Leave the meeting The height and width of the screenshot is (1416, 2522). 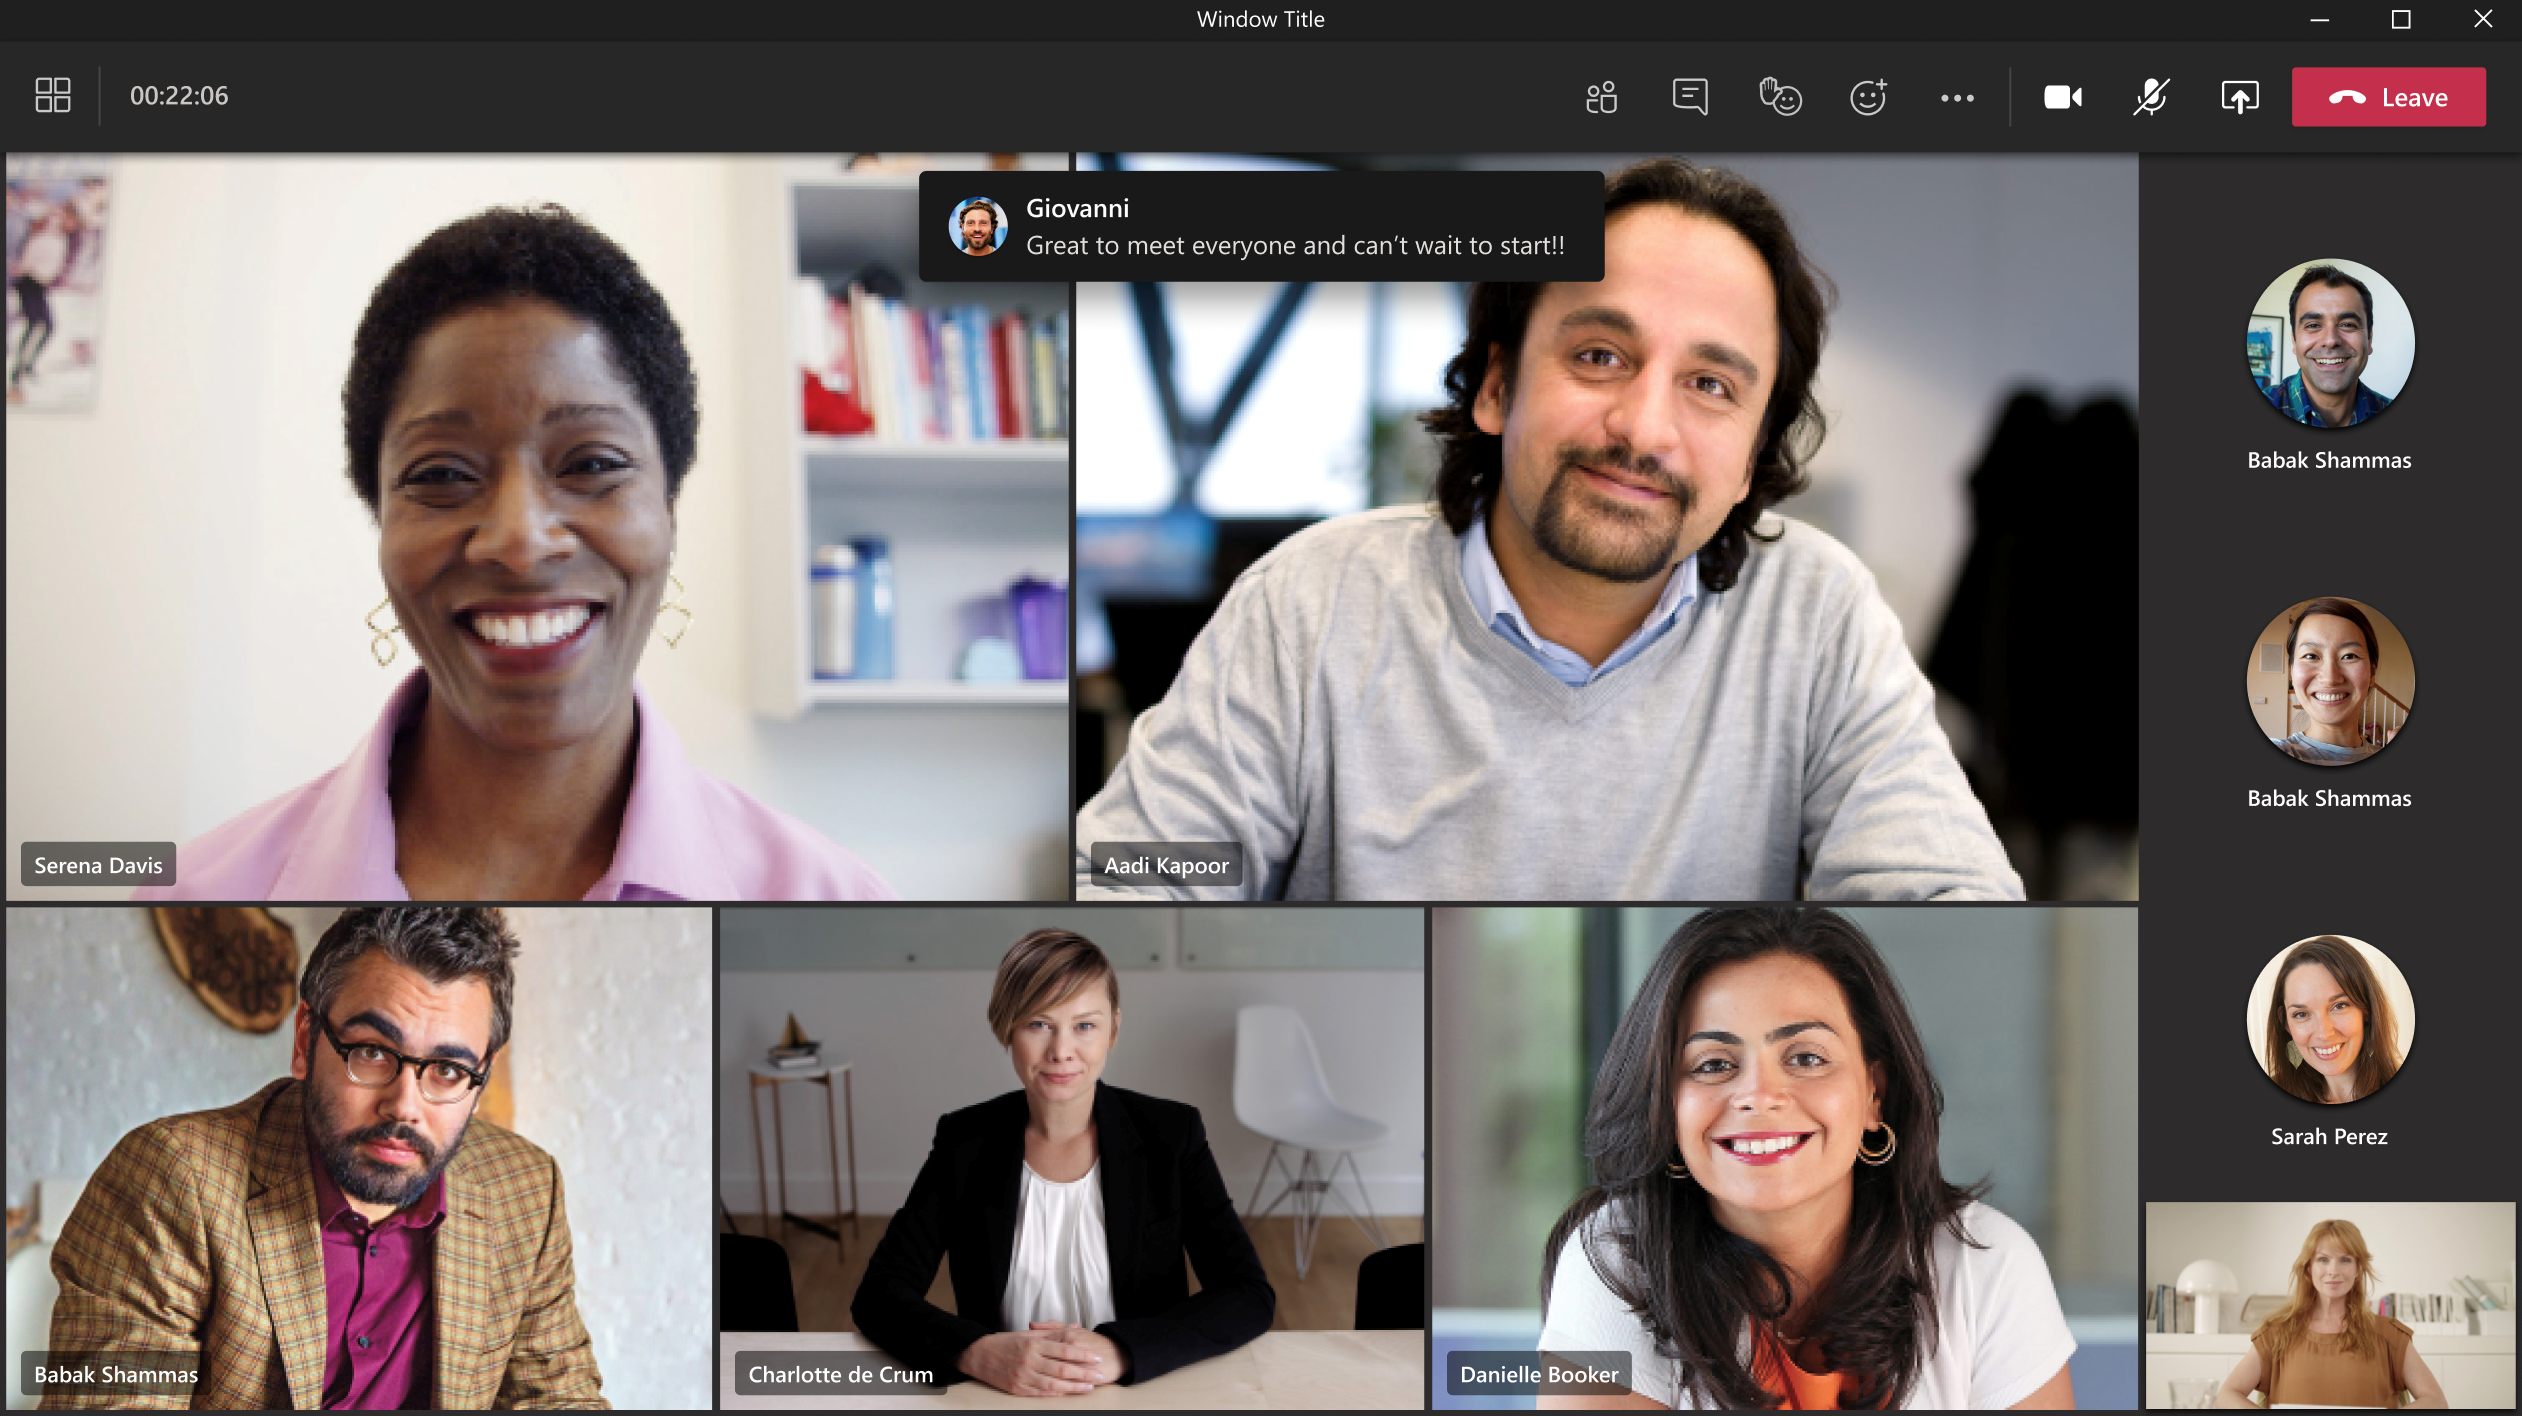tap(2389, 96)
